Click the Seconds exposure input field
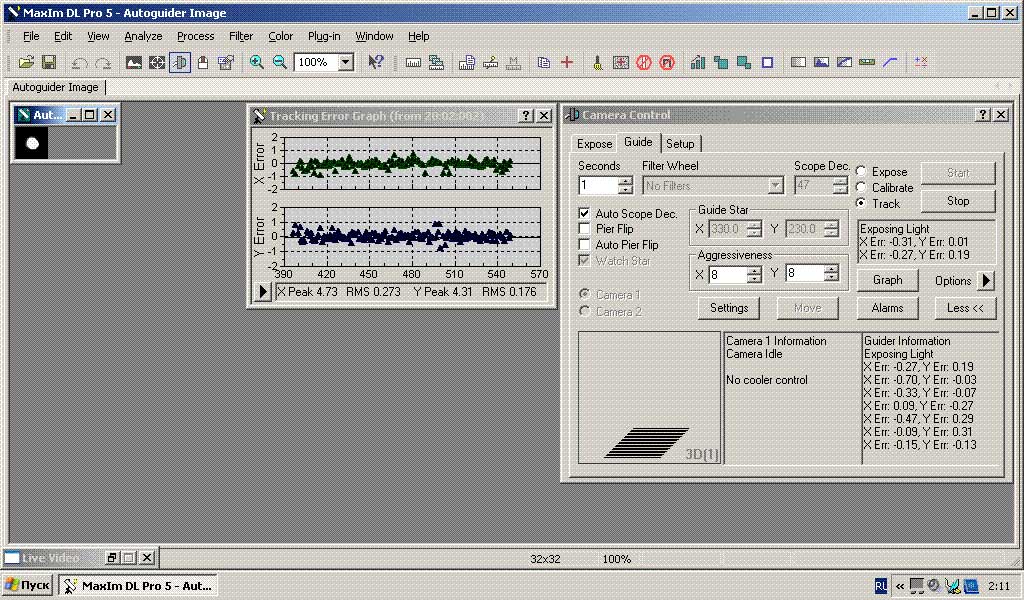This screenshot has height=600, width=1024. (597, 186)
